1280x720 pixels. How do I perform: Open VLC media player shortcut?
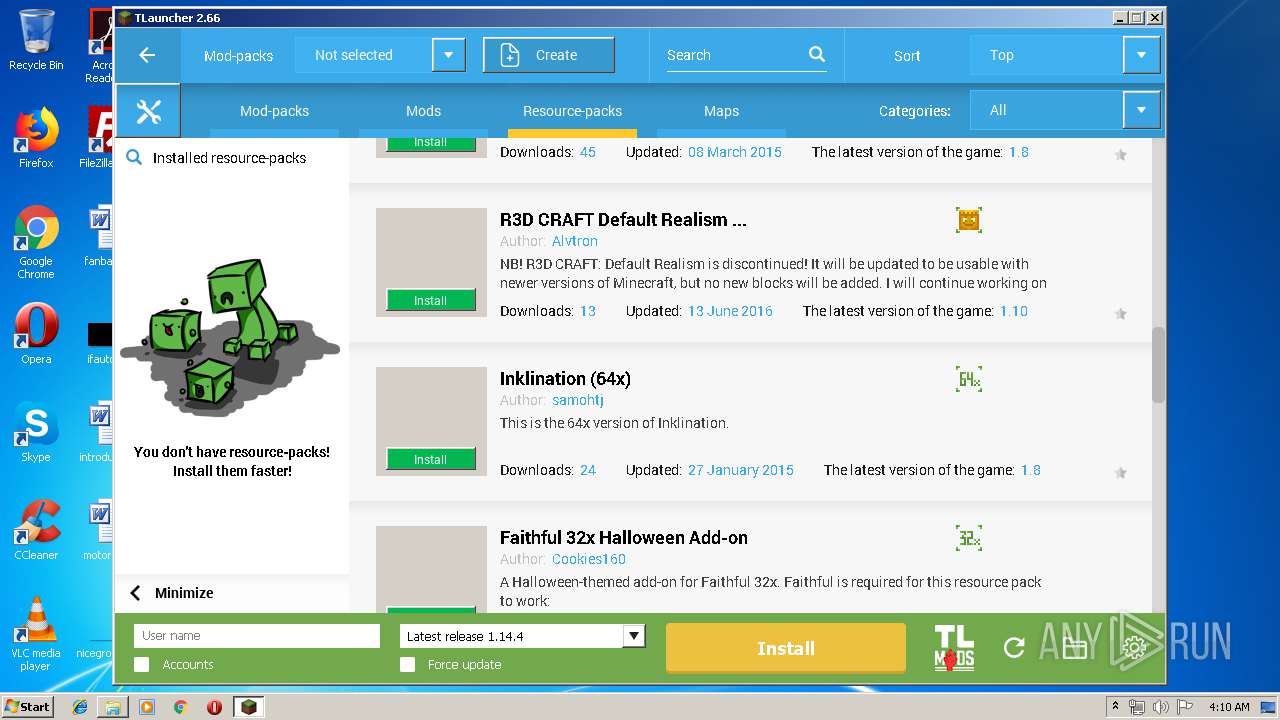click(36, 635)
